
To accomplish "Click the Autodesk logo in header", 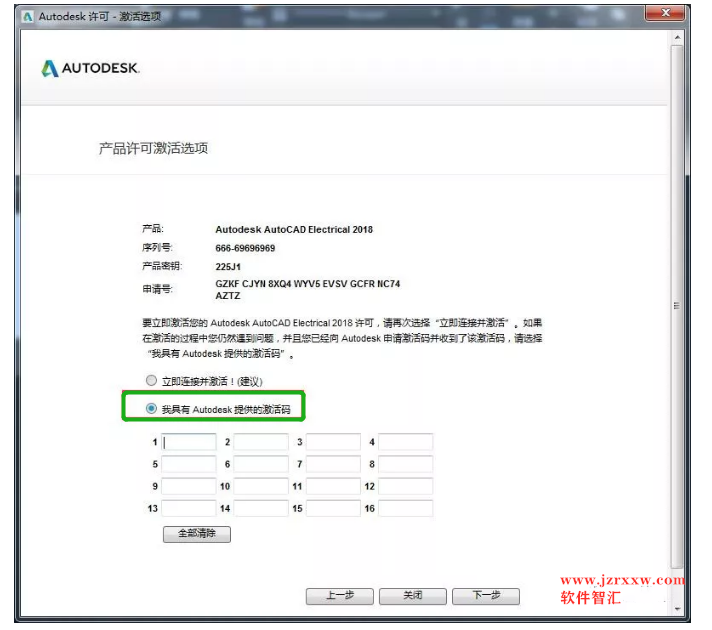I will 90,68.
